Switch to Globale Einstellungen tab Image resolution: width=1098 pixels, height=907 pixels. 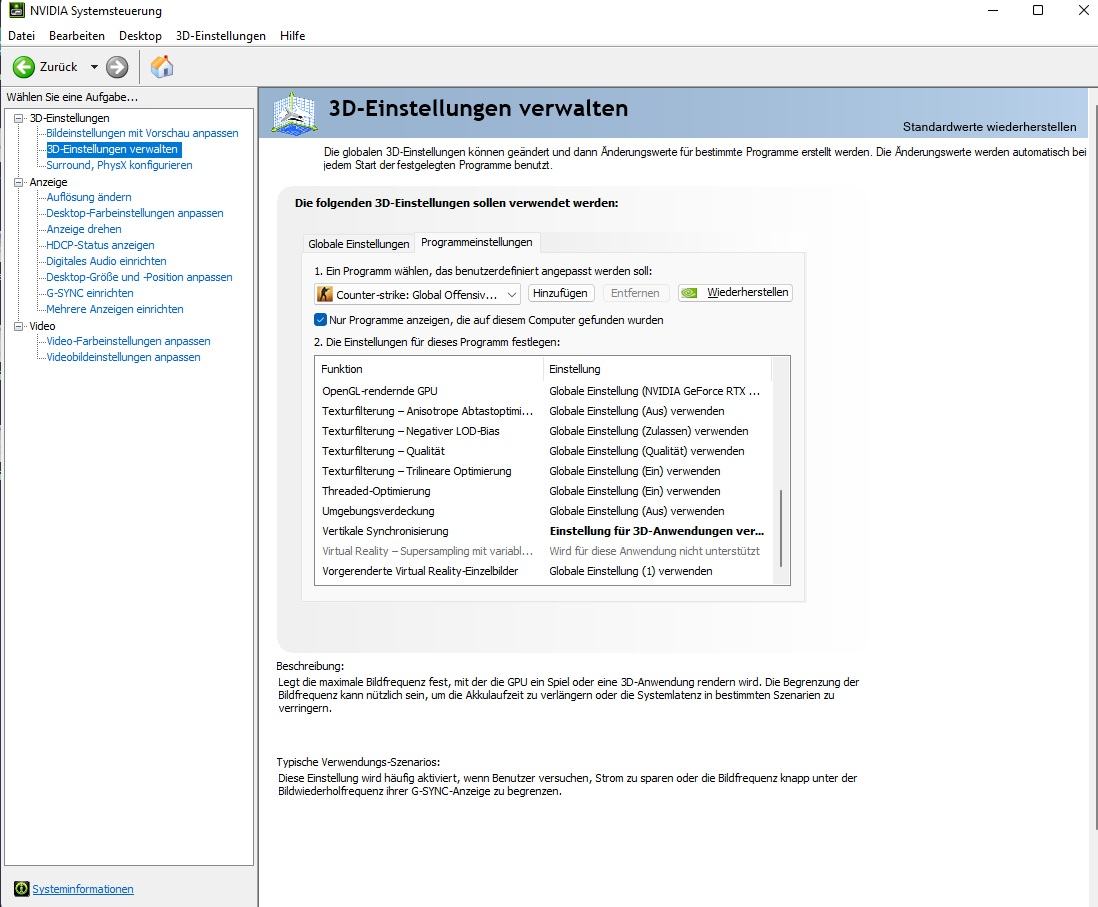359,244
